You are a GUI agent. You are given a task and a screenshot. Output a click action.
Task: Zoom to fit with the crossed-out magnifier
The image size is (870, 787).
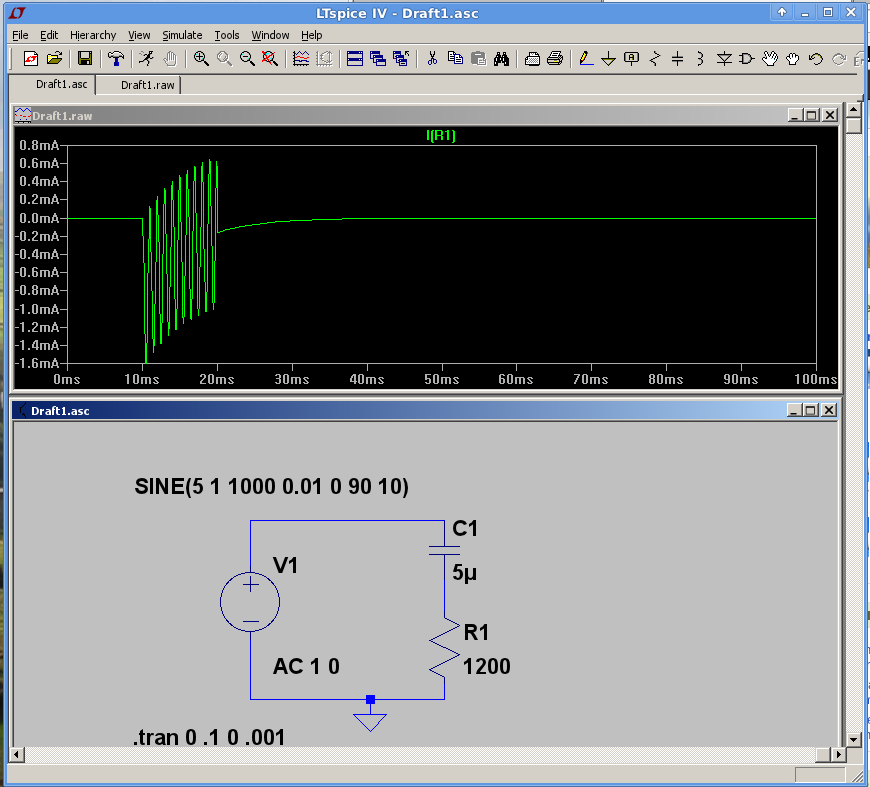tap(268, 58)
